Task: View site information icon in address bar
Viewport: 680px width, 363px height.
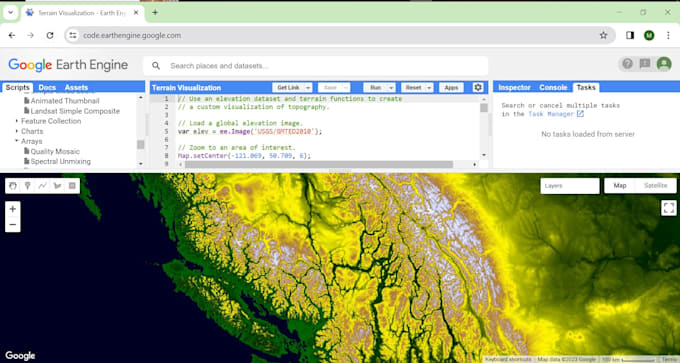Action: pos(73,36)
